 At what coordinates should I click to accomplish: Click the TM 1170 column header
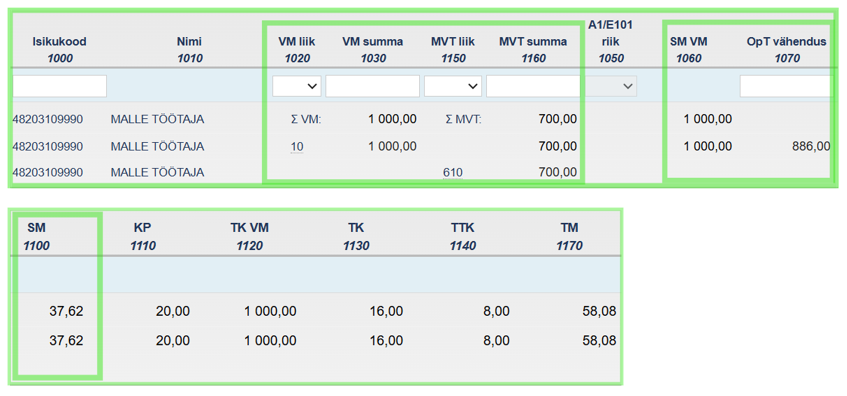tap(569, 237)
